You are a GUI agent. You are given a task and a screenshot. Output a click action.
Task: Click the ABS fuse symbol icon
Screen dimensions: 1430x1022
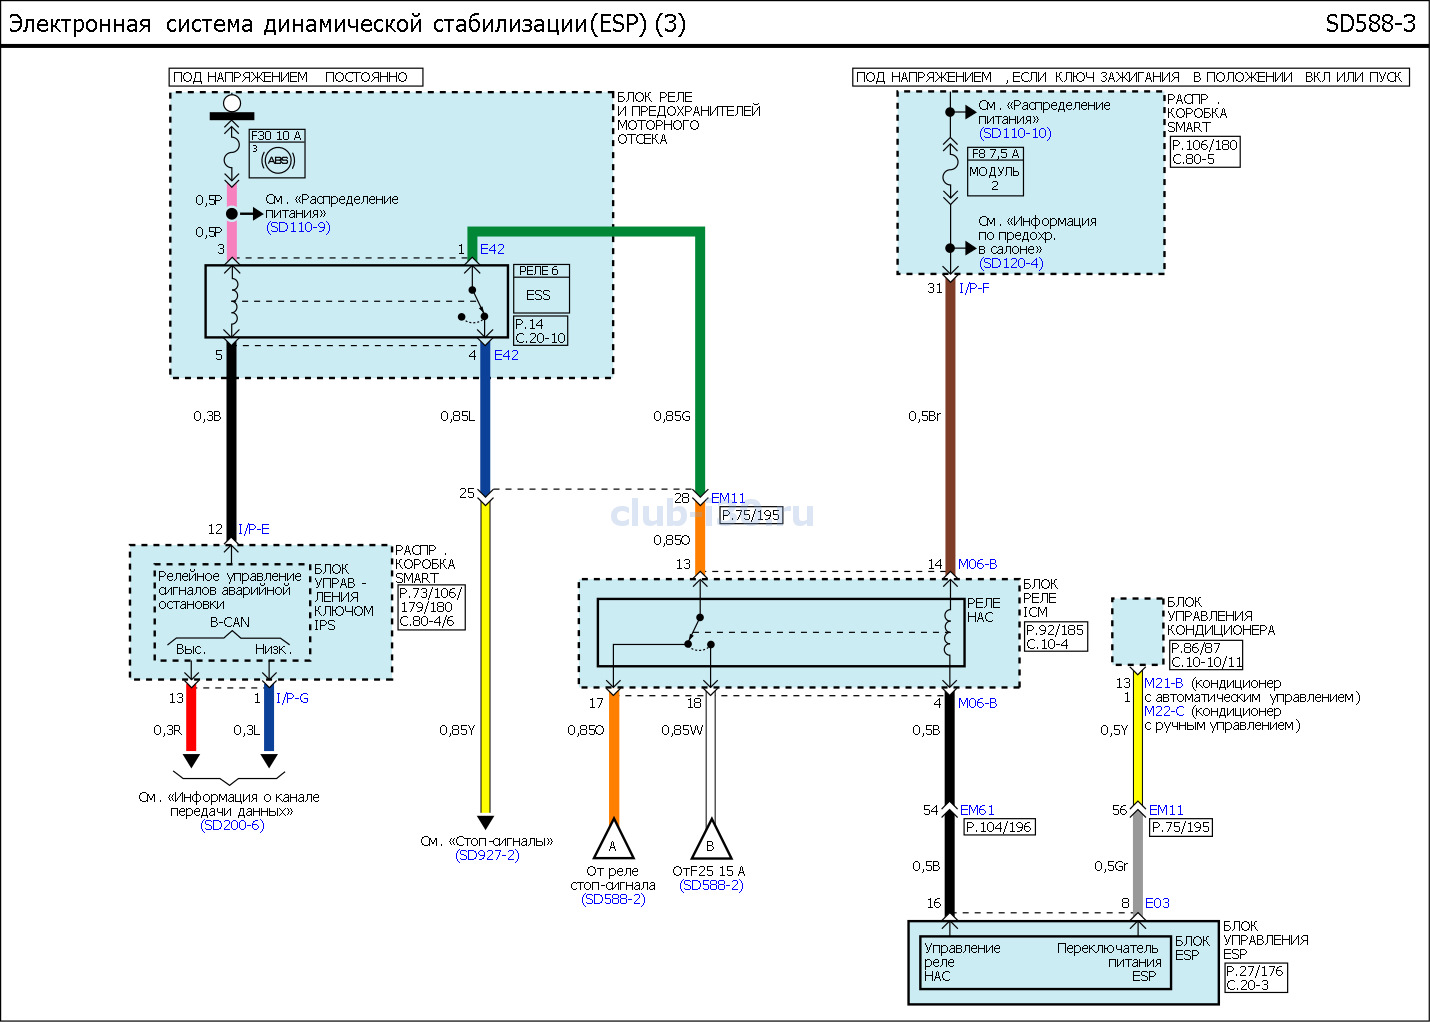[x=278, y=160]
